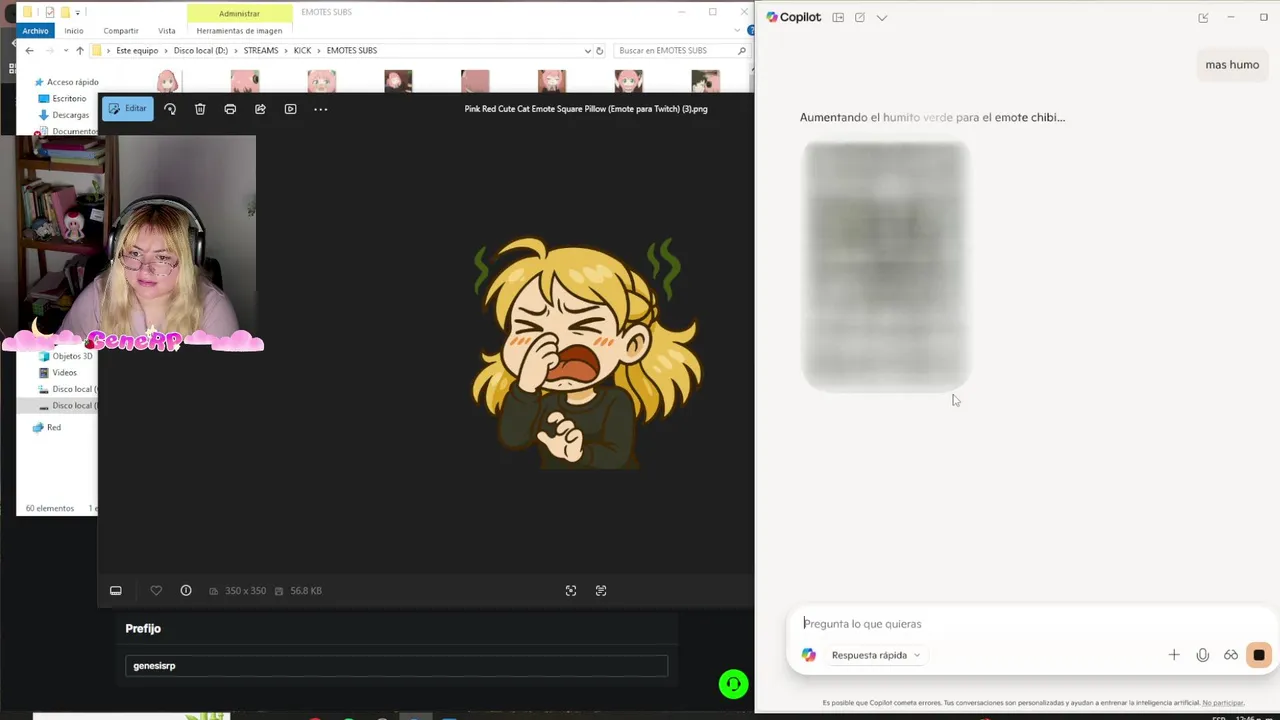Refresh the EMOTES SUBS folder

click(600, 50)
